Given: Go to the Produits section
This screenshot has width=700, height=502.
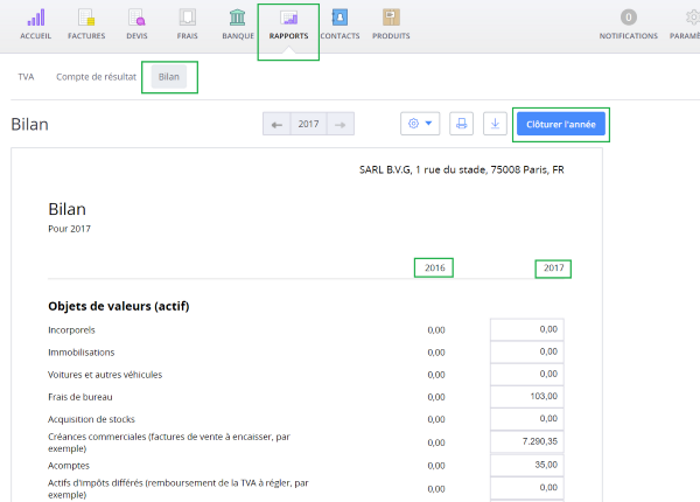Looking at the screenshot, I should tap(391, 19).
